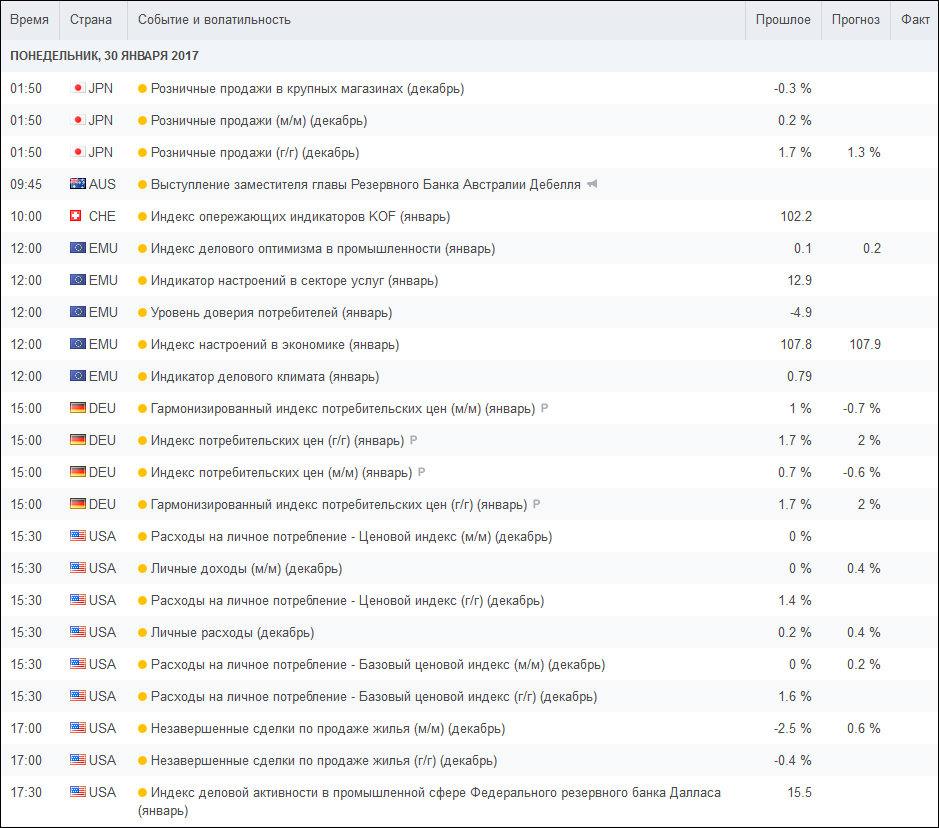Image resolution: width=939 pixels, height=828 pixels.
Task: Click the EU flag beside Индикатор делового климата
Action: click(78, 376)
